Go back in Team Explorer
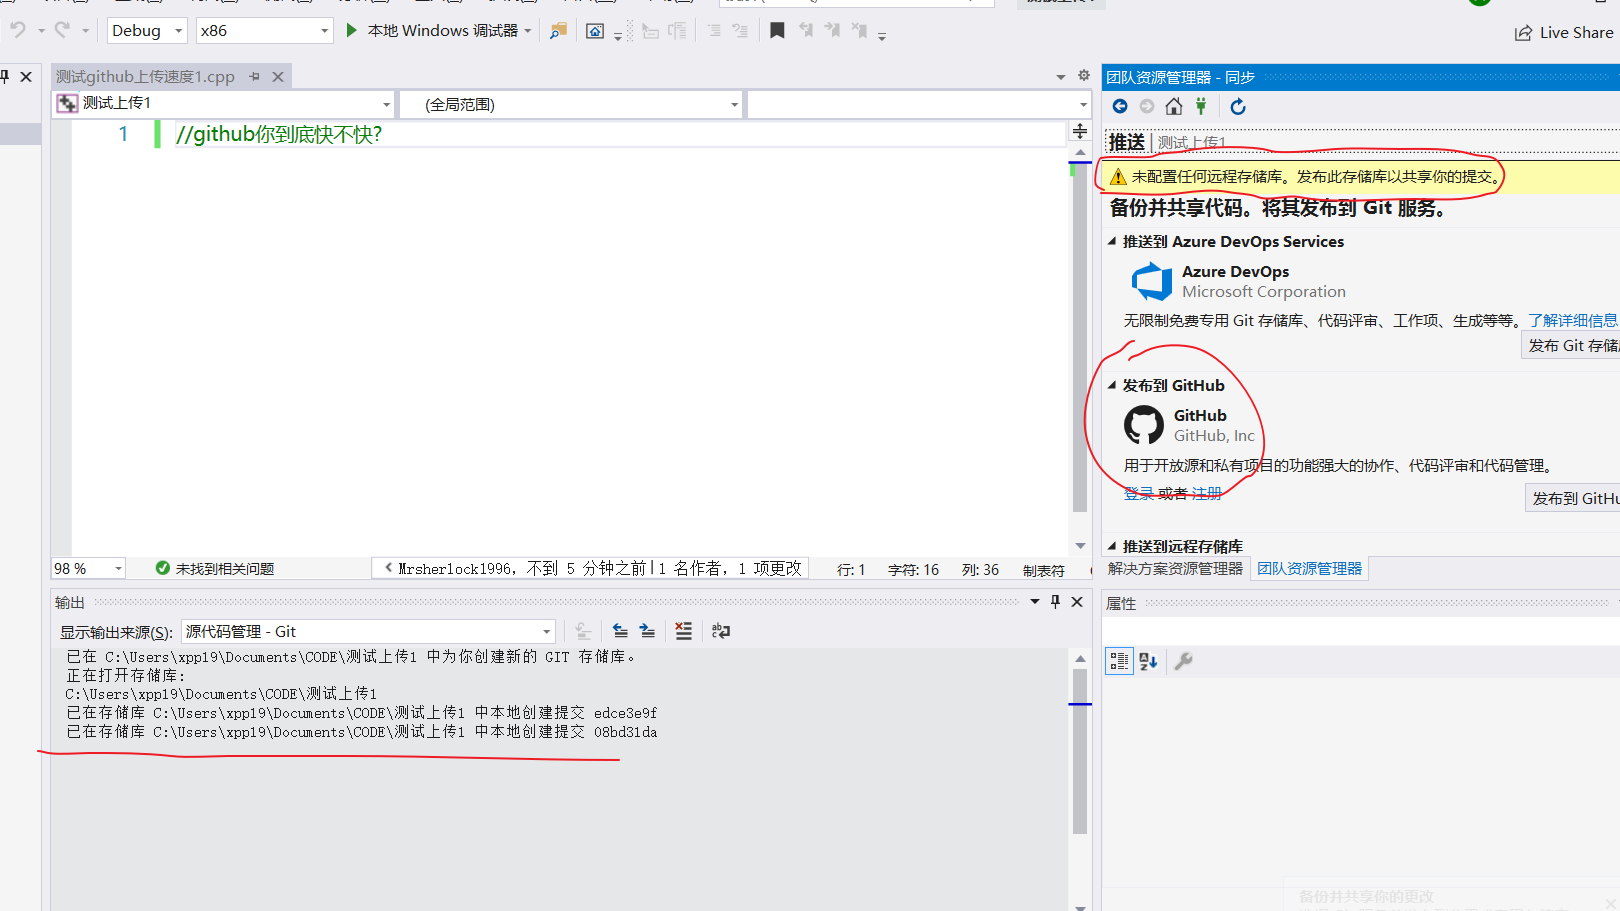The width and height of the screenshot is (1620, 911). (x=1120, y=107)
